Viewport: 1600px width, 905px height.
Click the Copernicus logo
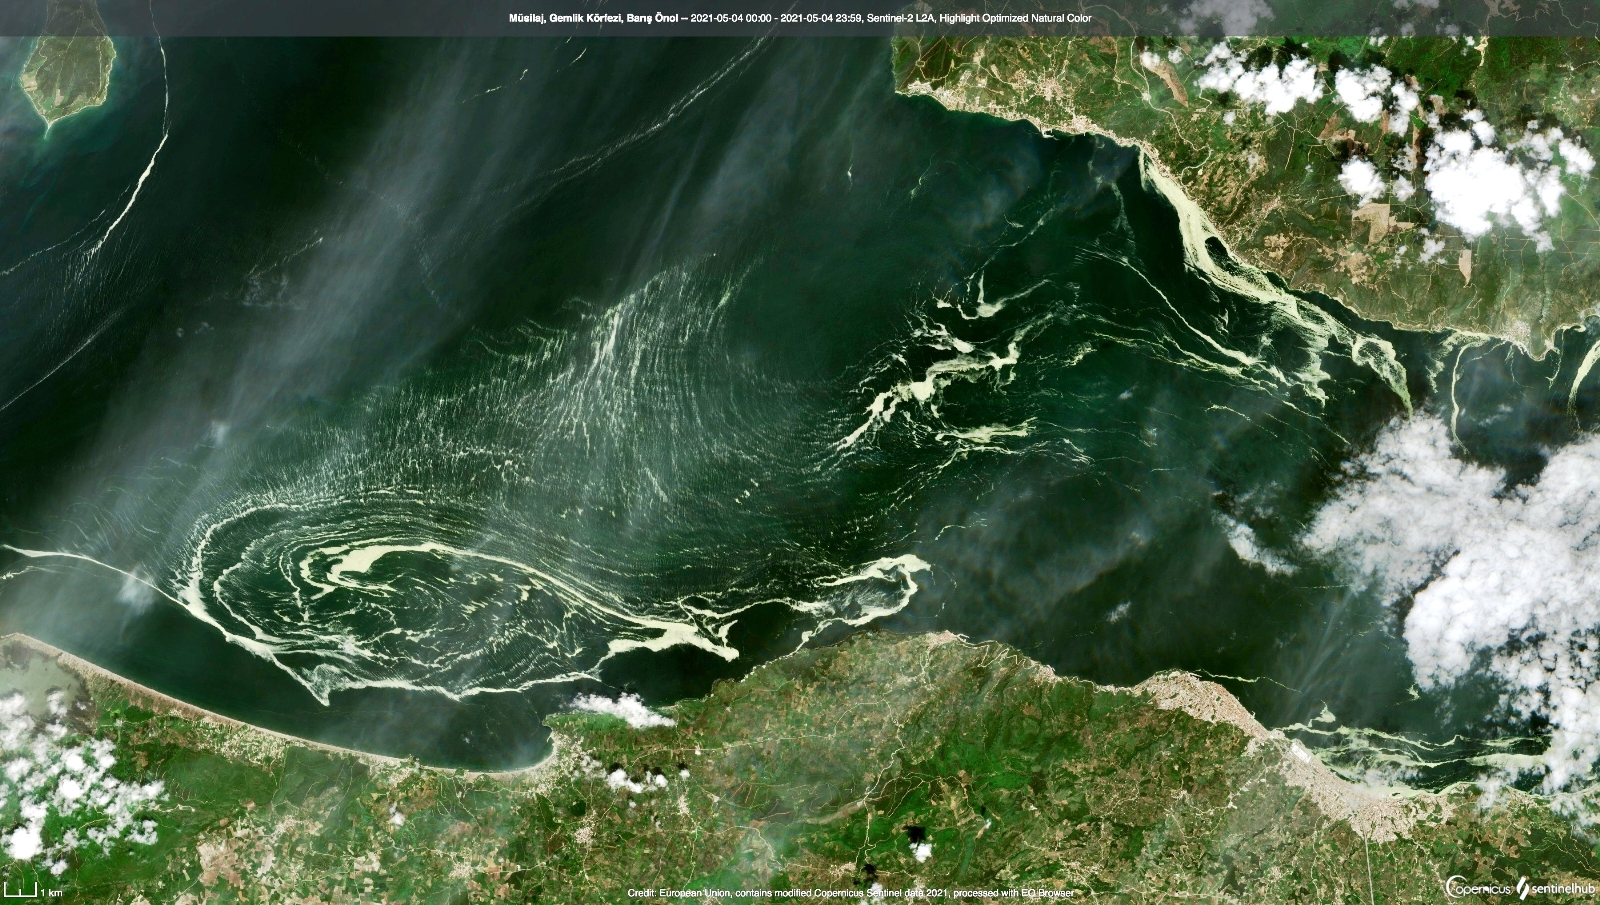(x=1477, y=887)
